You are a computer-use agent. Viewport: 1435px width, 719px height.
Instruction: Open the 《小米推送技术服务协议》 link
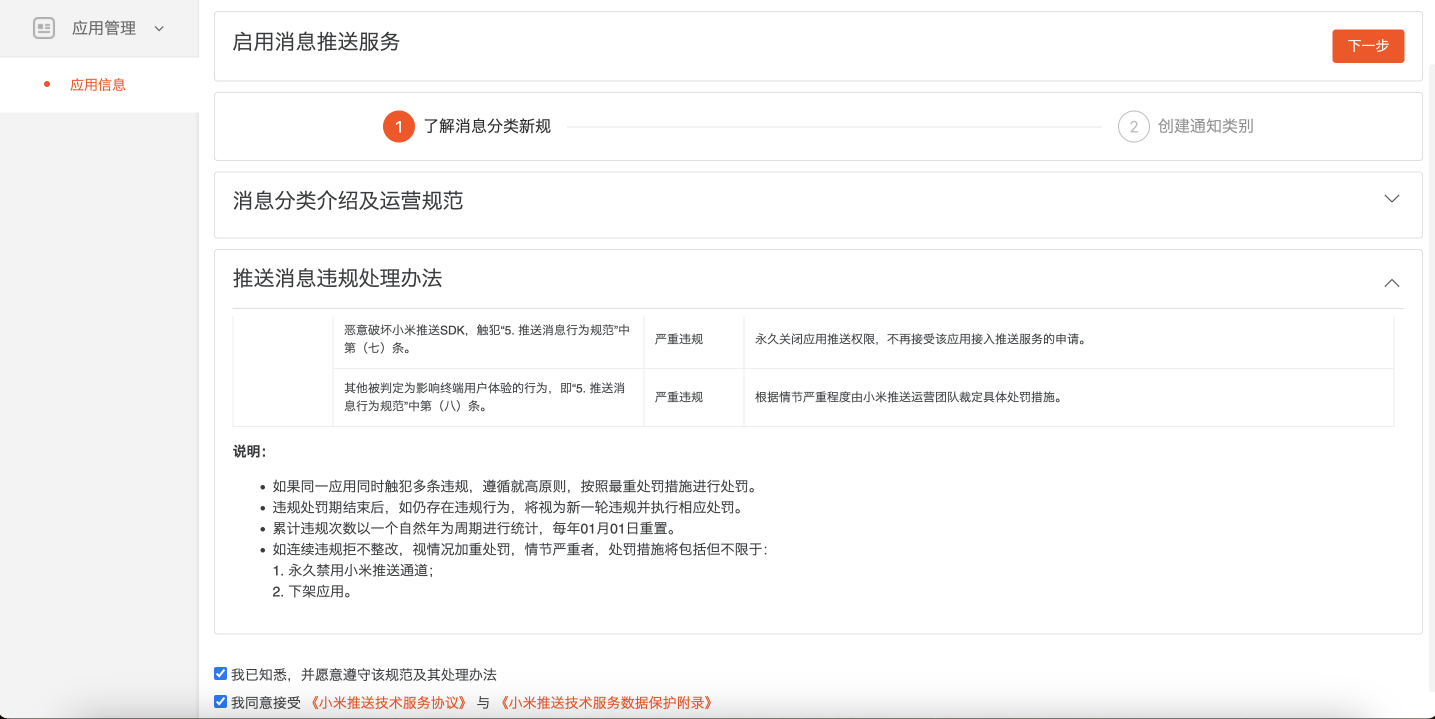(x=388, y=703)
